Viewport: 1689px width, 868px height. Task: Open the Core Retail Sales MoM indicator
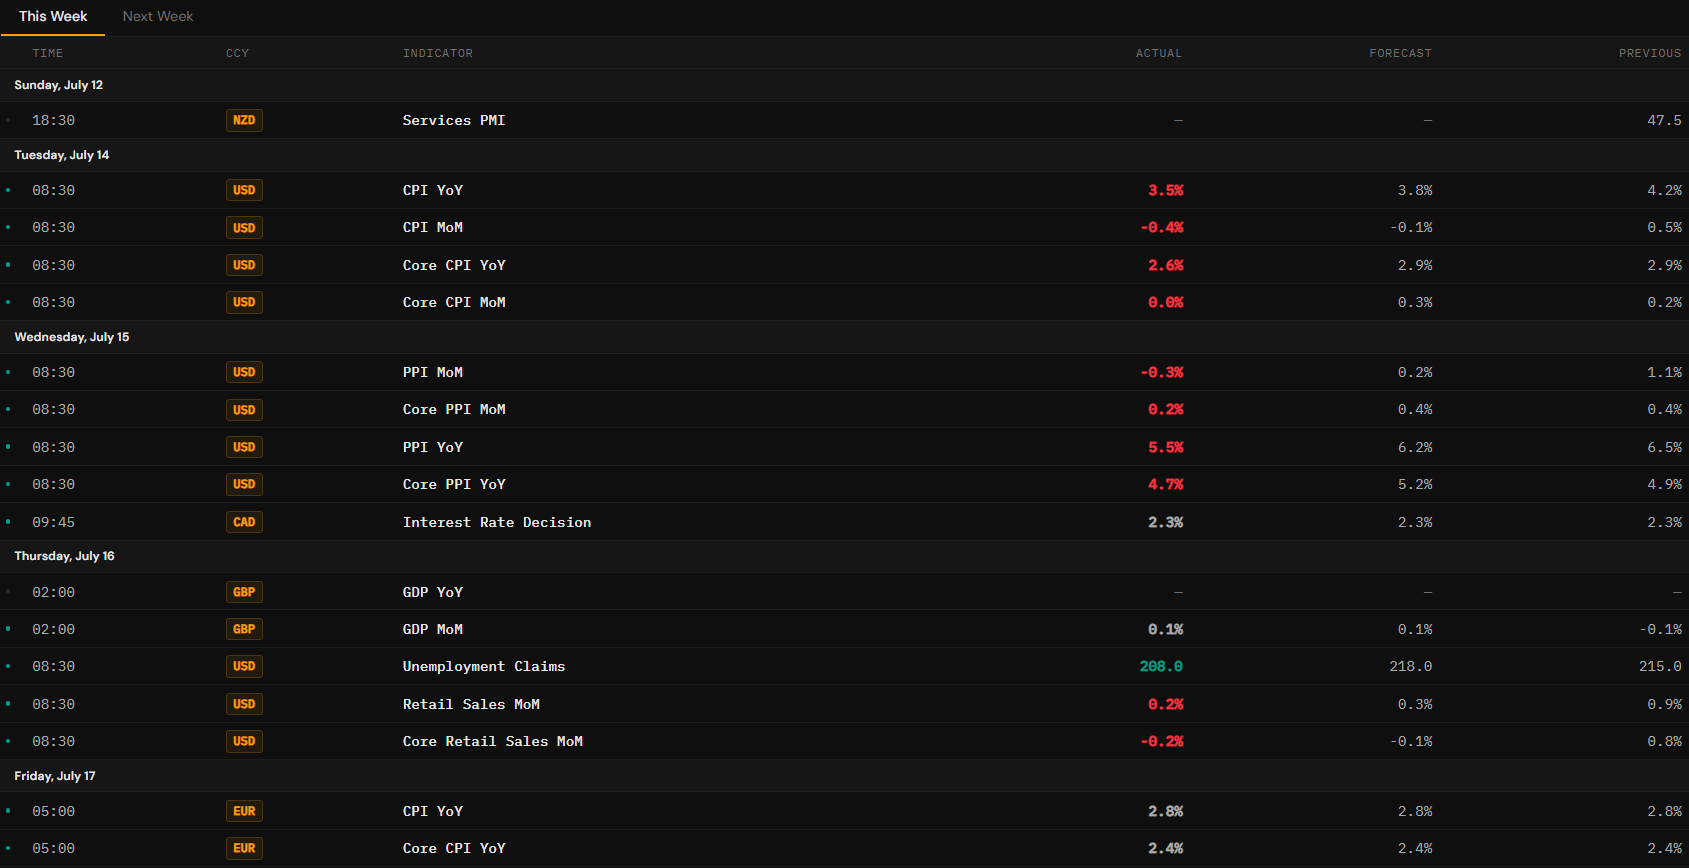coord(493,741)
